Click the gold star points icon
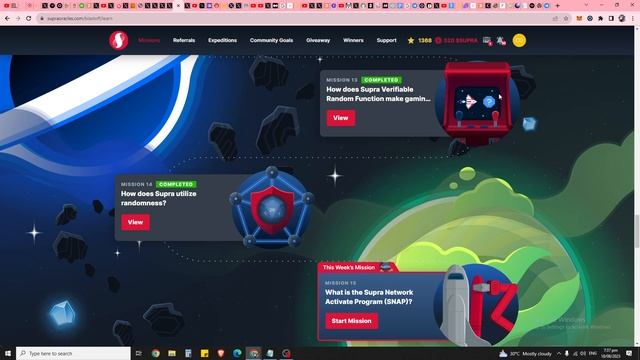640x360 pixels. [411, 40]
